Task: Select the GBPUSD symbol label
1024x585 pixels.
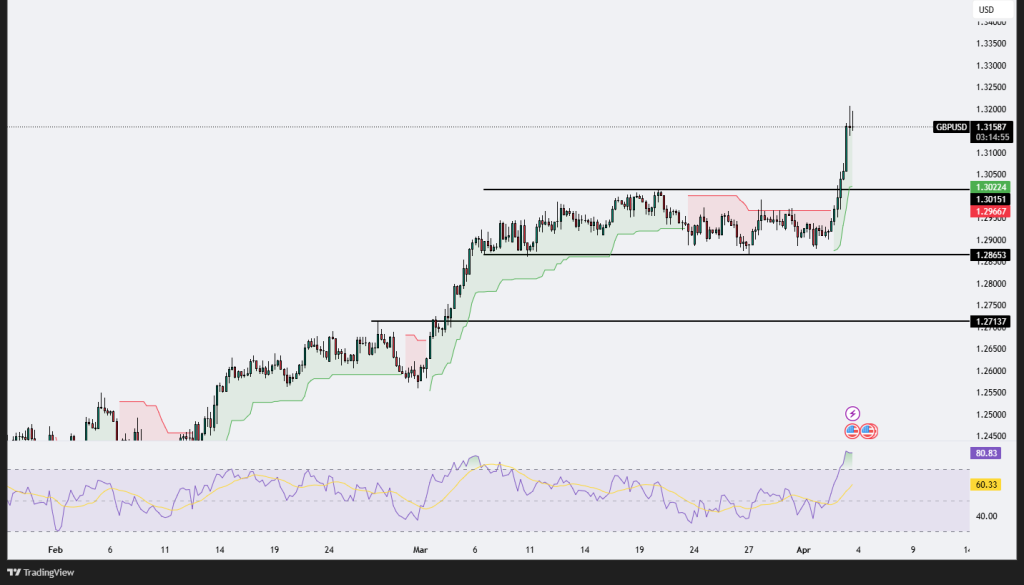Action: pos(951,127)
